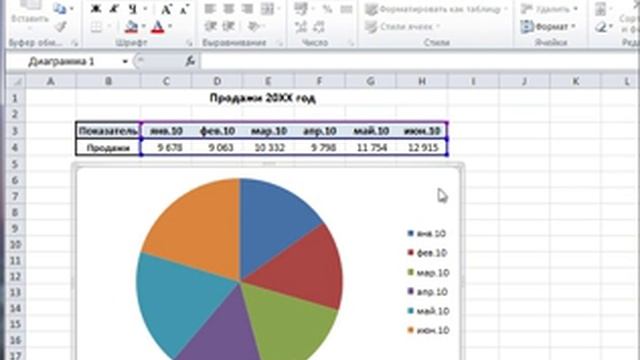Click the 'Продажи' cell in row 4

[108, 147]
